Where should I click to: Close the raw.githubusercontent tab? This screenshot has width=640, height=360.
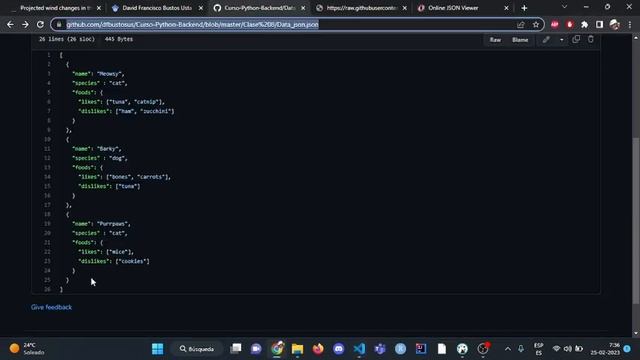click(x=404, y=8)
